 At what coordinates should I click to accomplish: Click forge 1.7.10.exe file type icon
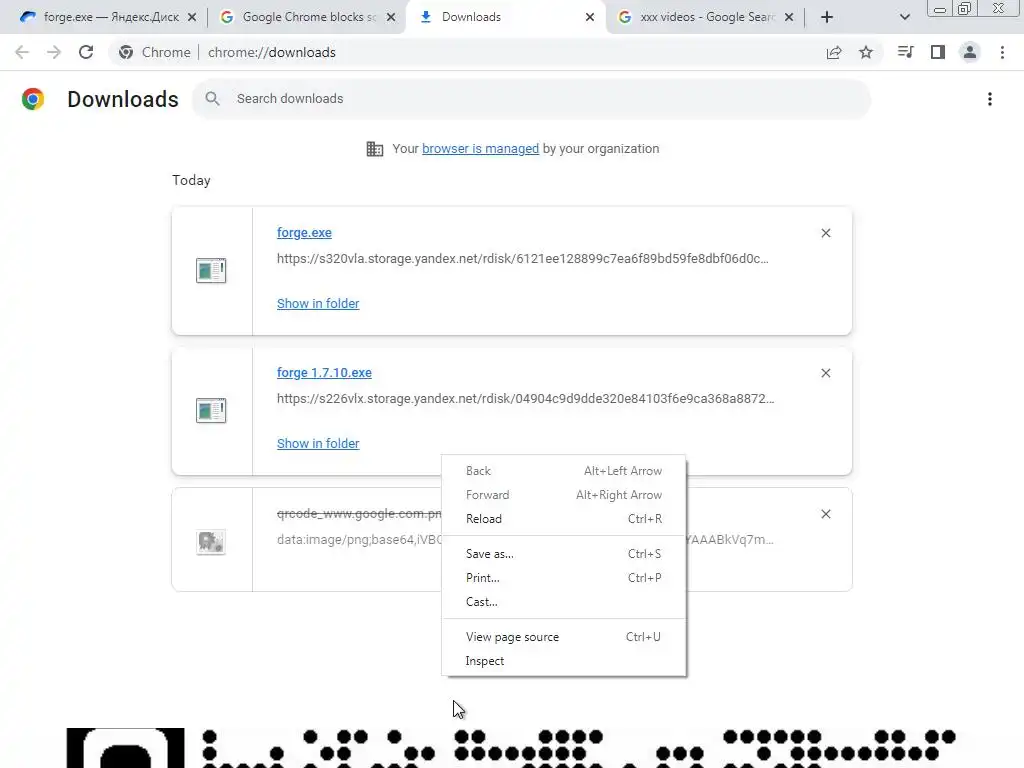(x=211, y=410)
